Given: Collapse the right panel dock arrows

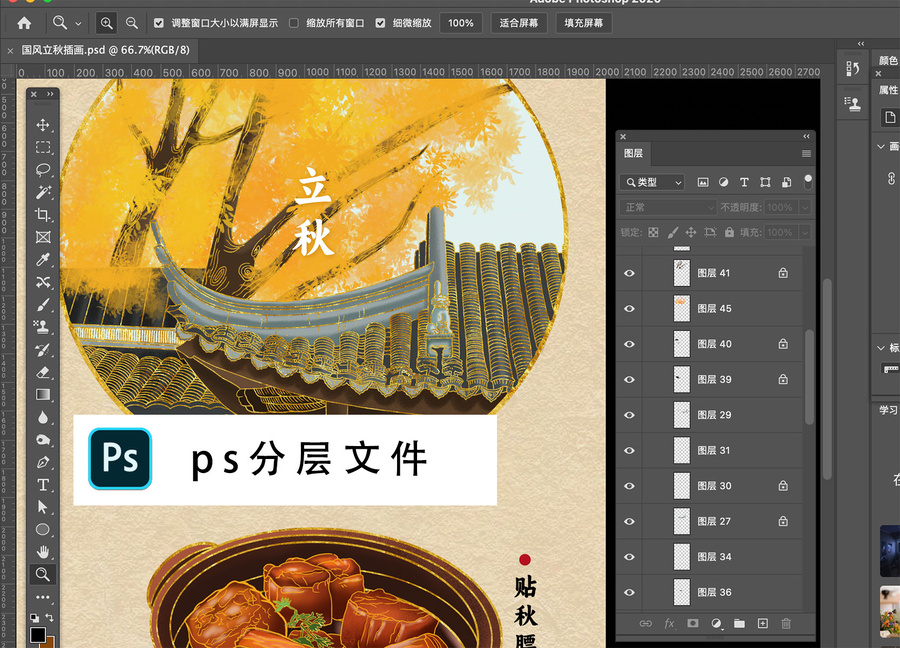Looking at the screenshot, I should [861, 44].
